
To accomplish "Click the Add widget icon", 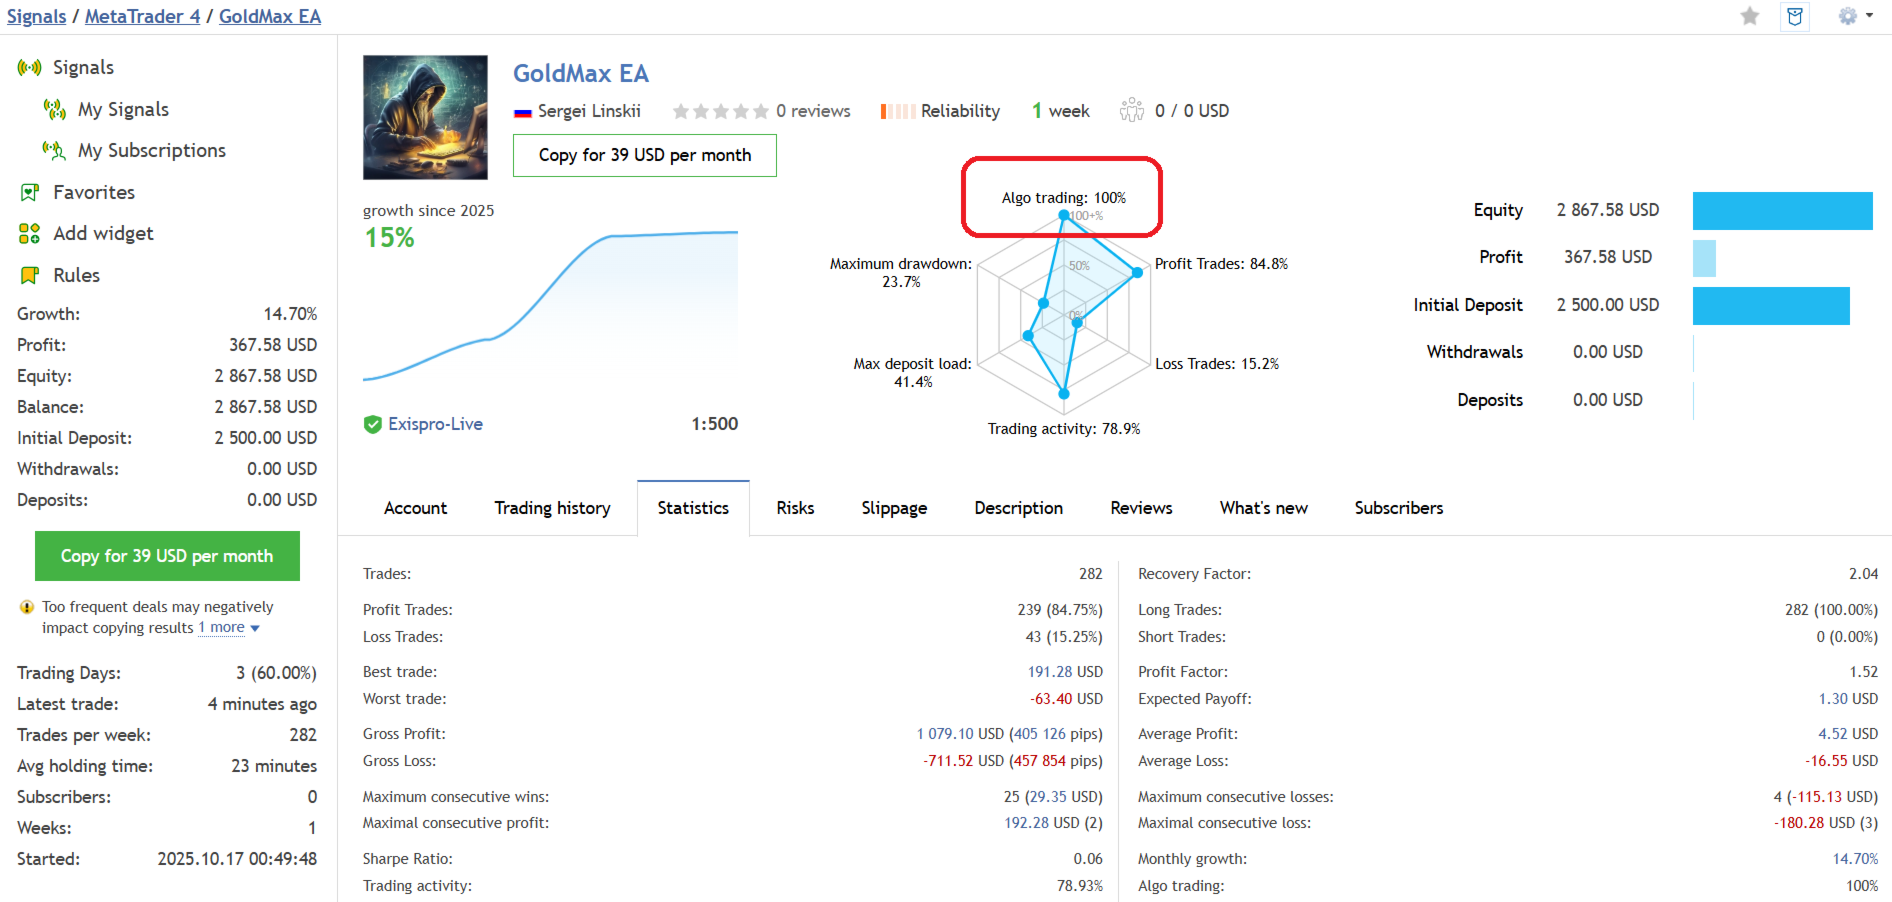I will [29, 233].
